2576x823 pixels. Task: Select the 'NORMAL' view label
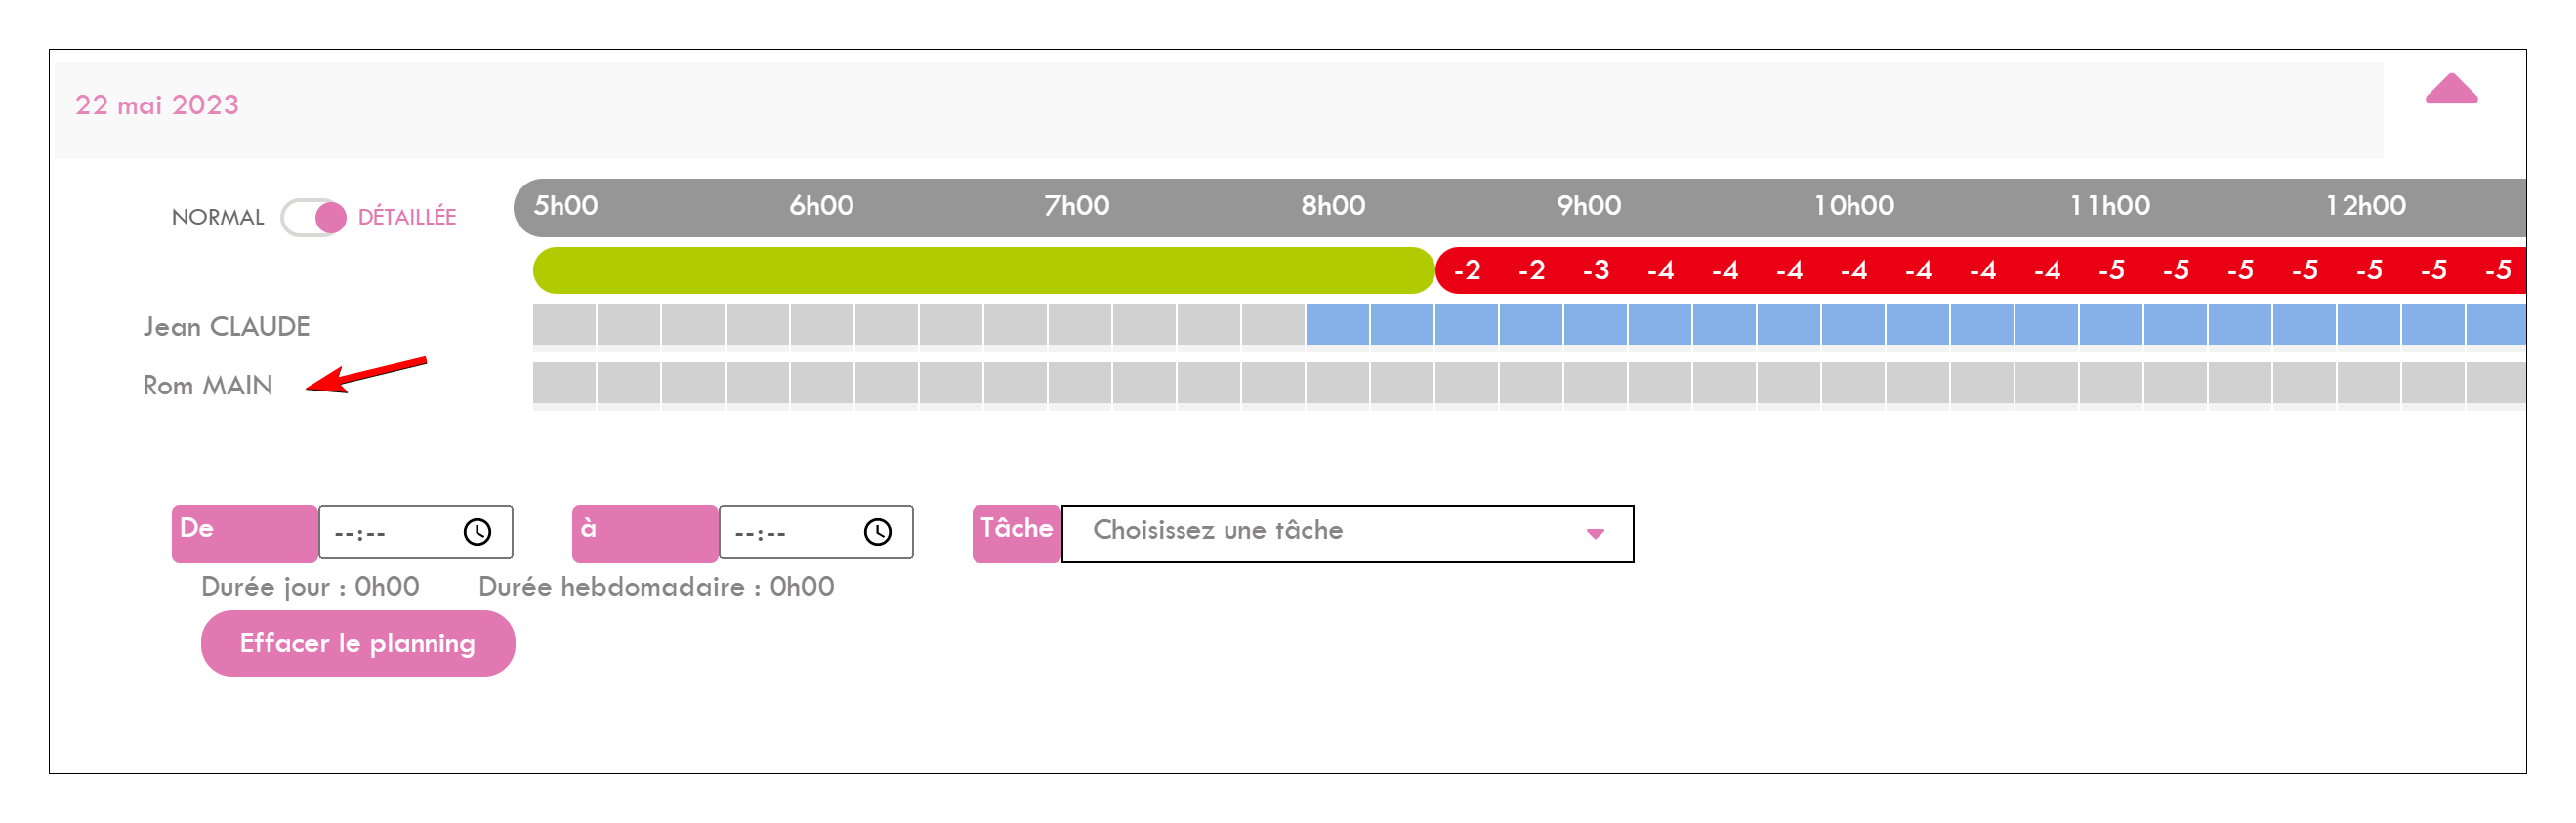point(217,217)
